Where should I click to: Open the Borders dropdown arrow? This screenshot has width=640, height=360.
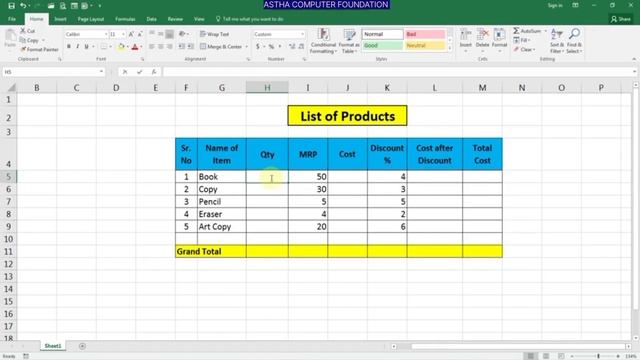click(x=111, y=47)
